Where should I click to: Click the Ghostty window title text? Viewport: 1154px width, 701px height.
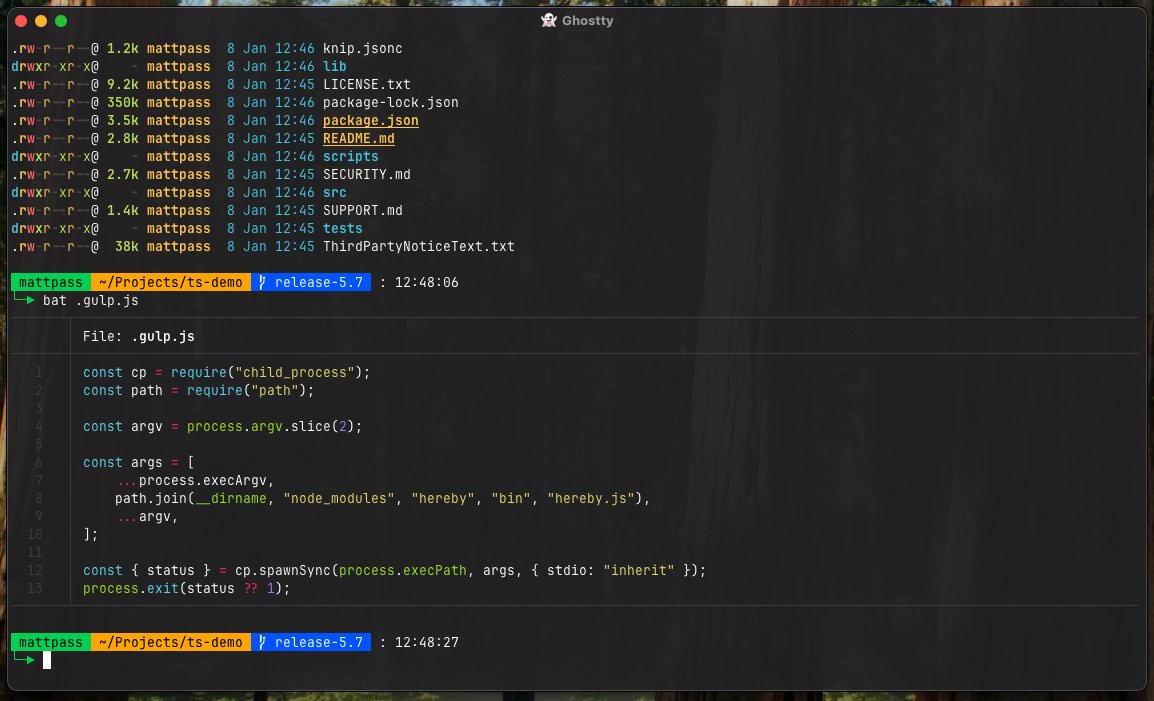click(588, 20)
